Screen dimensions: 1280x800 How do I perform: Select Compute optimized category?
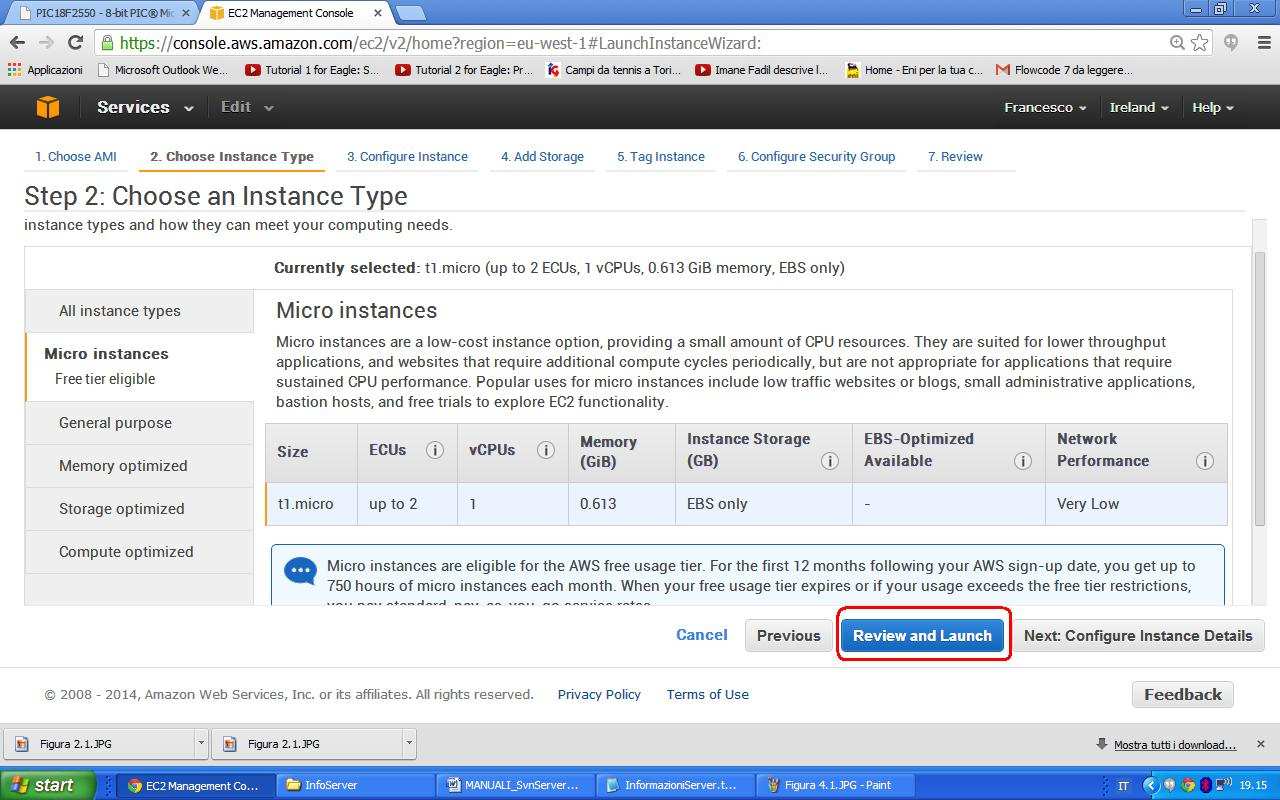(x=139, y=552)
